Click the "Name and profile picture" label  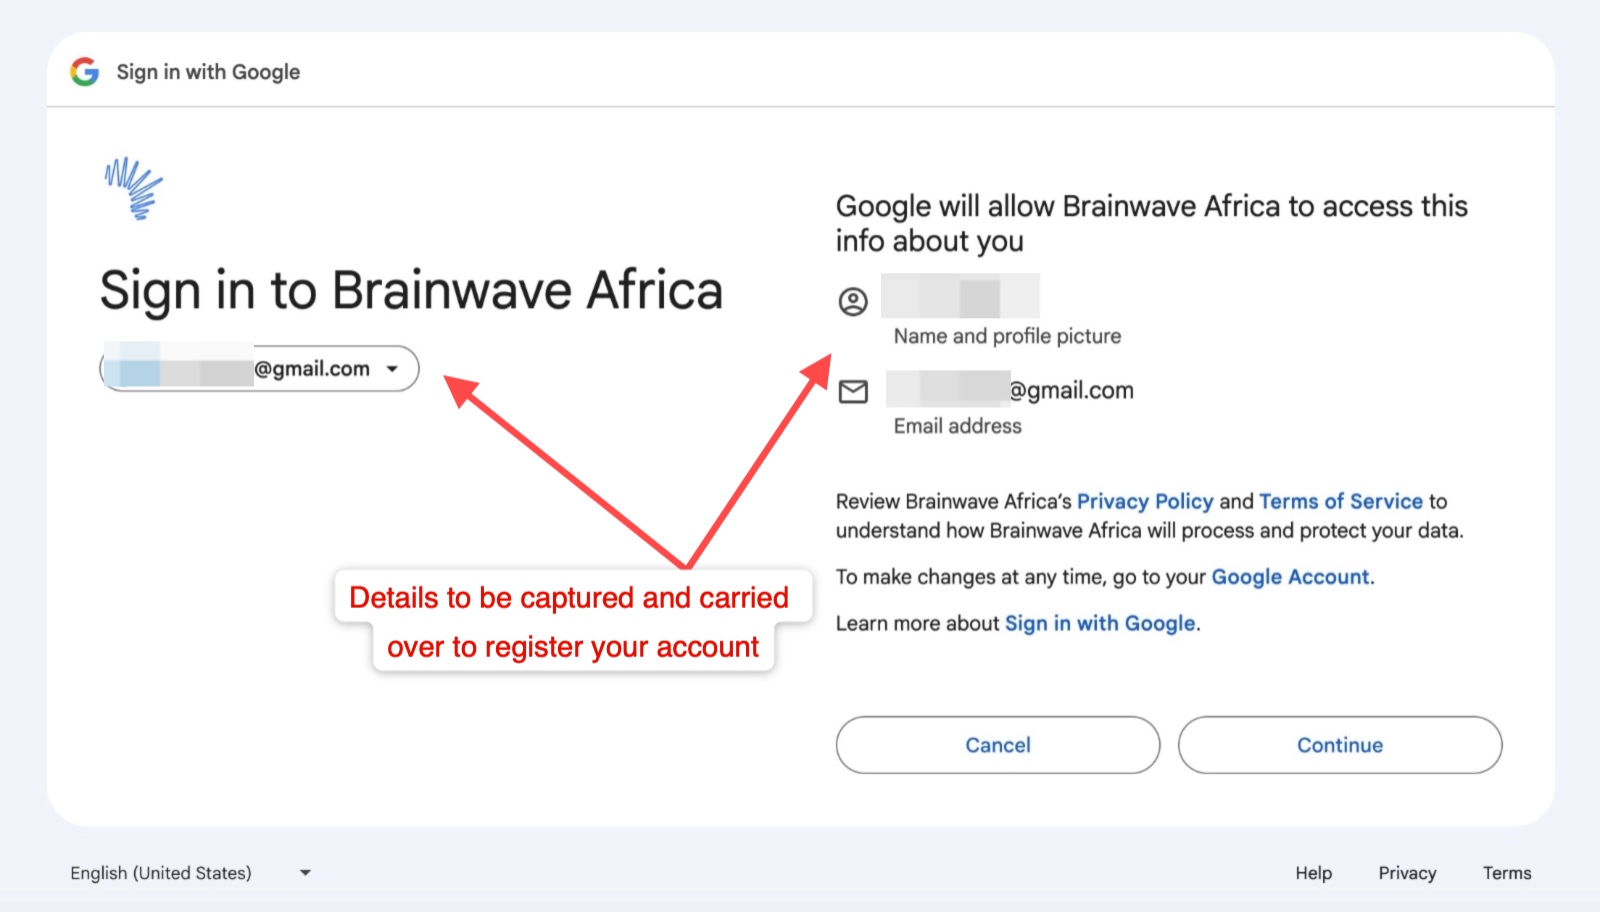(x=1007, y=336)
